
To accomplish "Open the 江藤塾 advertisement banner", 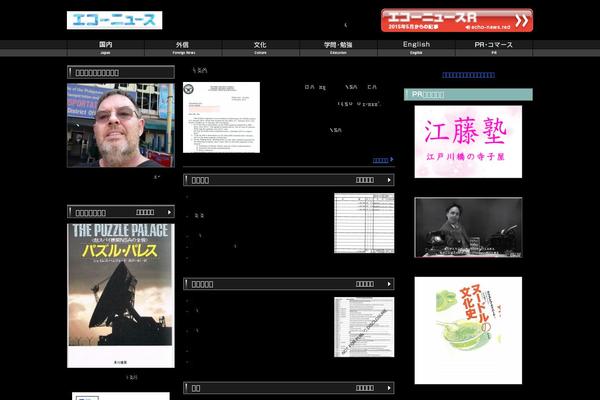I will pyautogui.click(x=468, y=142).
